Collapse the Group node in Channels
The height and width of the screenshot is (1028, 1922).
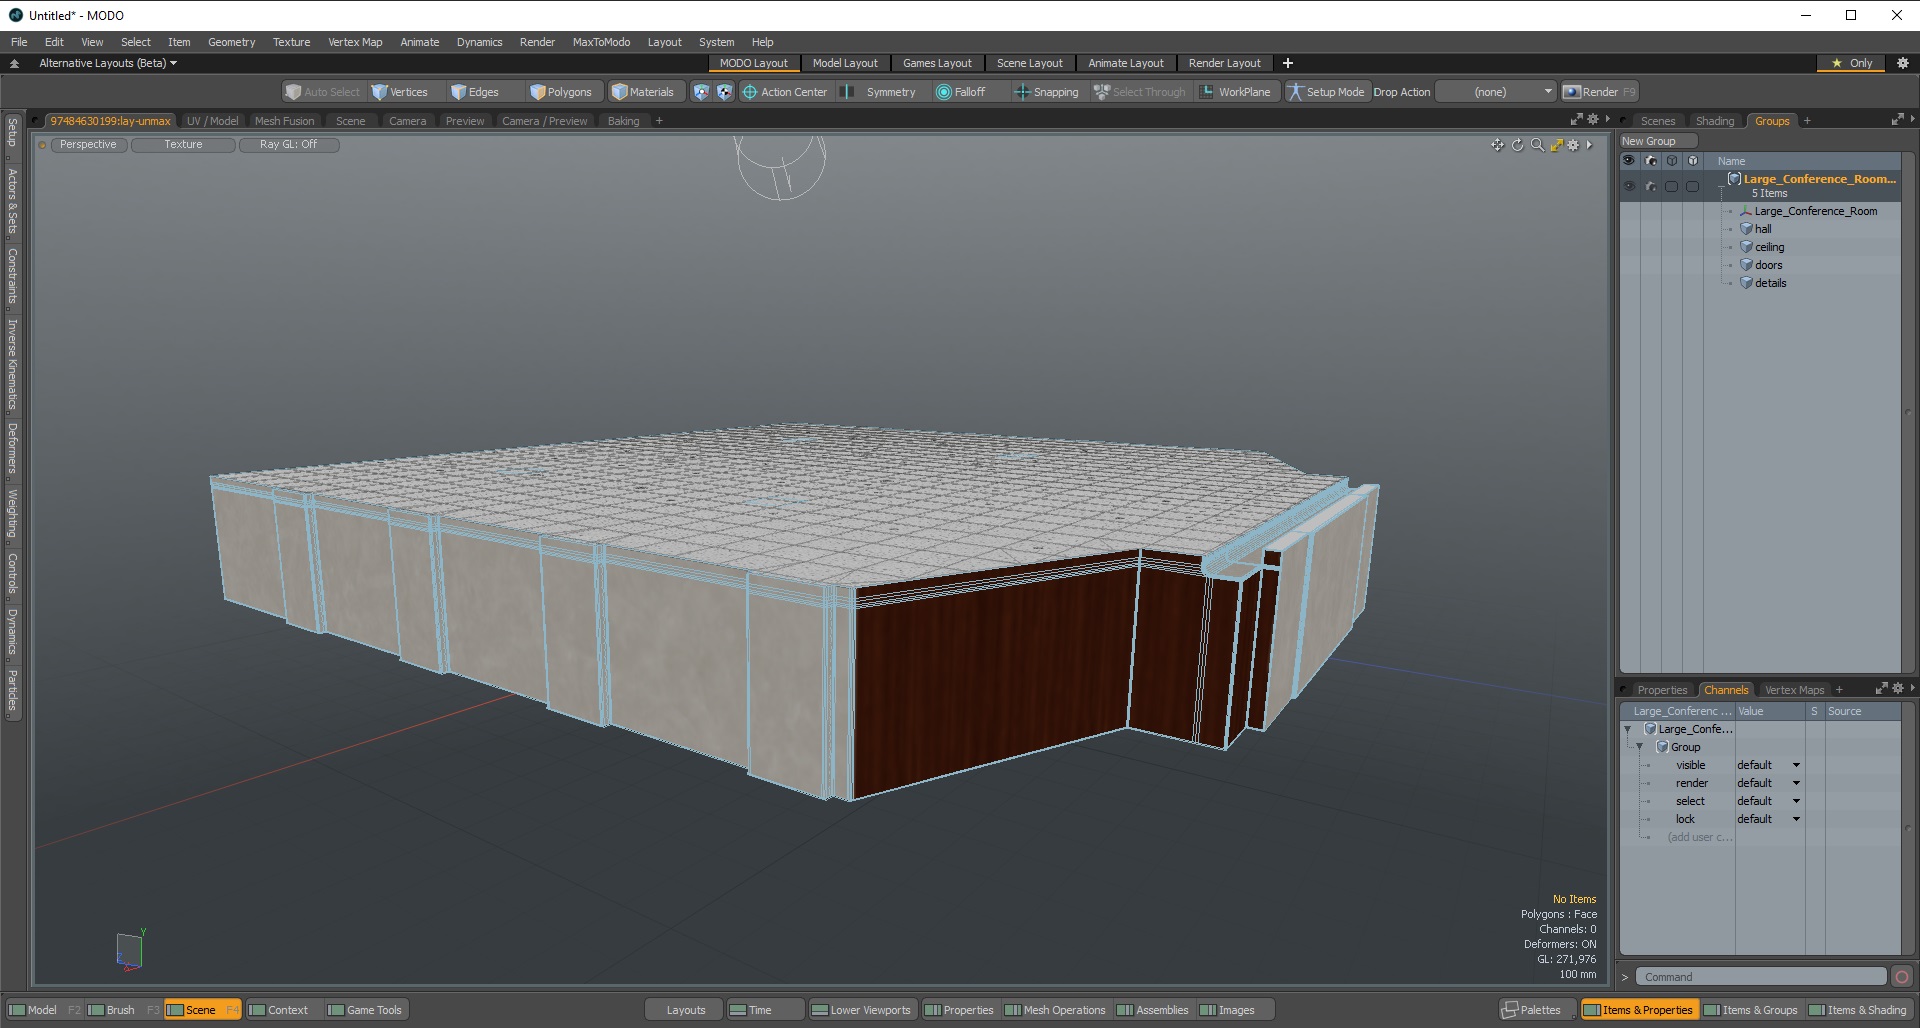click(1639, 747)
